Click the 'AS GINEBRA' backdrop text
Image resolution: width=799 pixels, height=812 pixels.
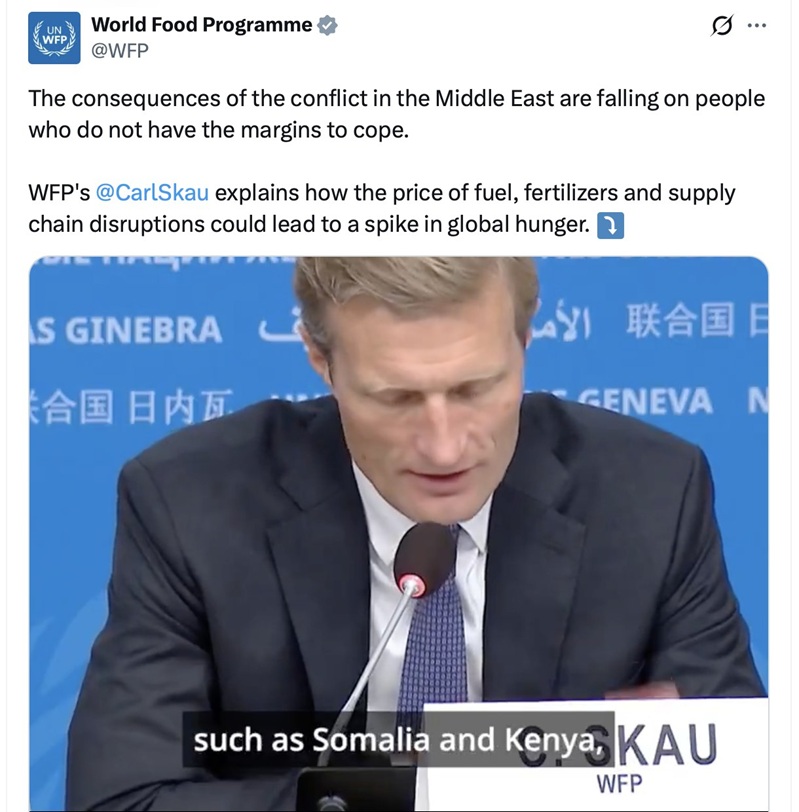(x=126, y=330)
